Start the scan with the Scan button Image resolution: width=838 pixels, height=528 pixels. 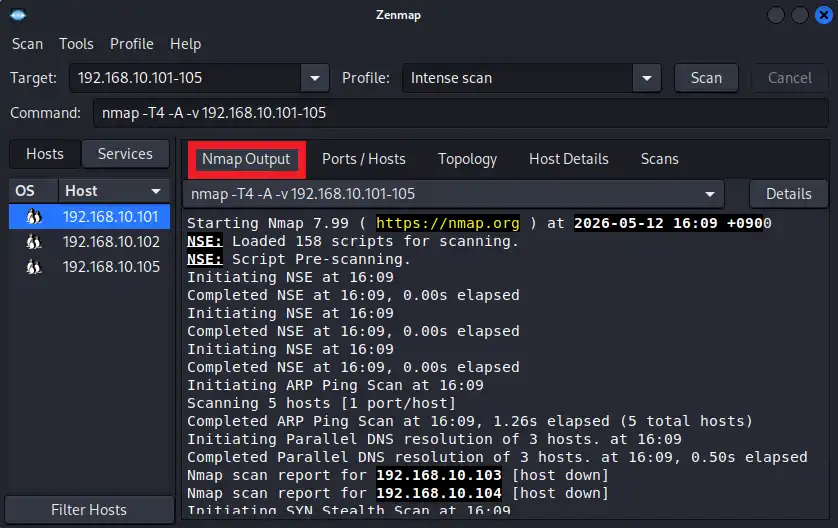706,78
